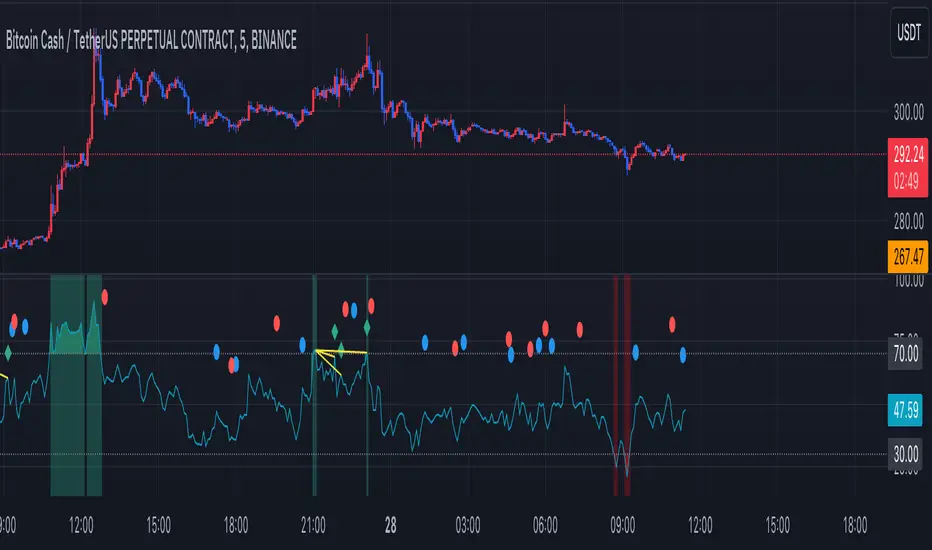Click the red 292.24 current price label
Image resolution: width=932 pixels, height=550 pixels.
(908, 154)
